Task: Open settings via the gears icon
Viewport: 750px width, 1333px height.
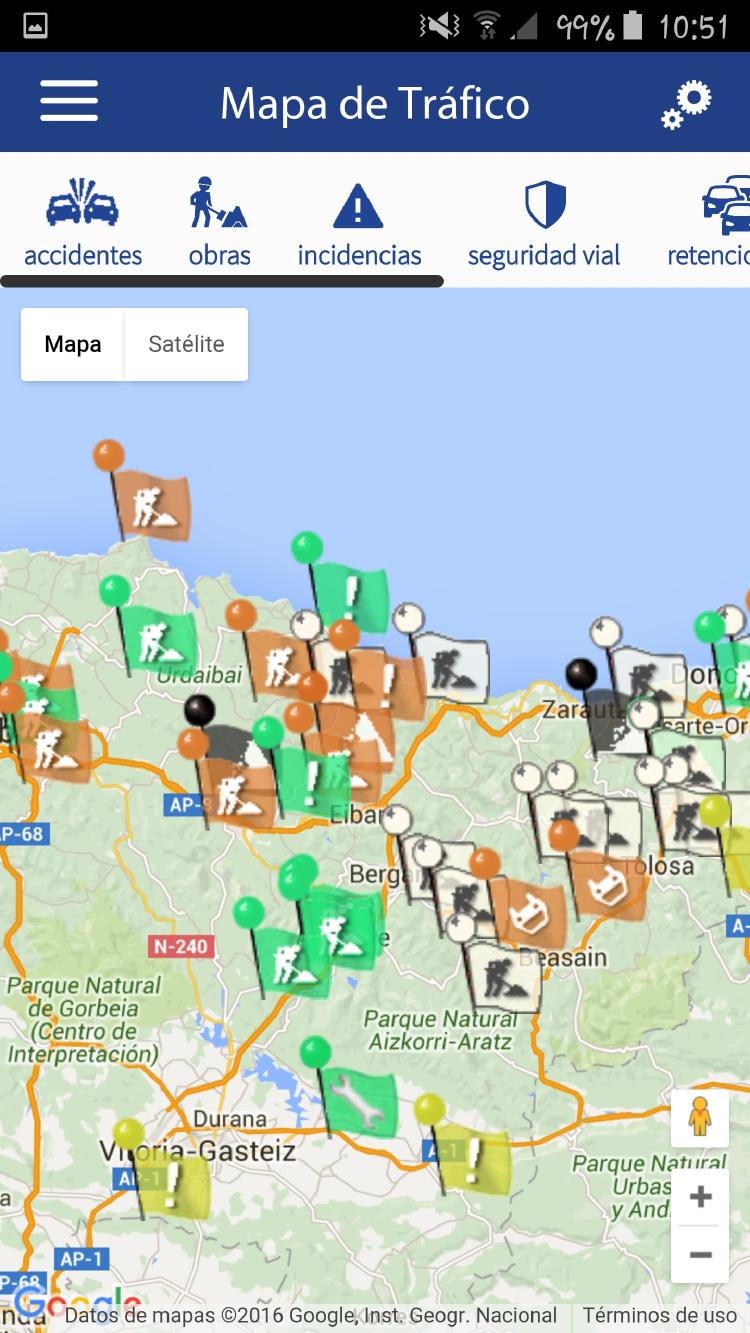Action: coord(686,104)
